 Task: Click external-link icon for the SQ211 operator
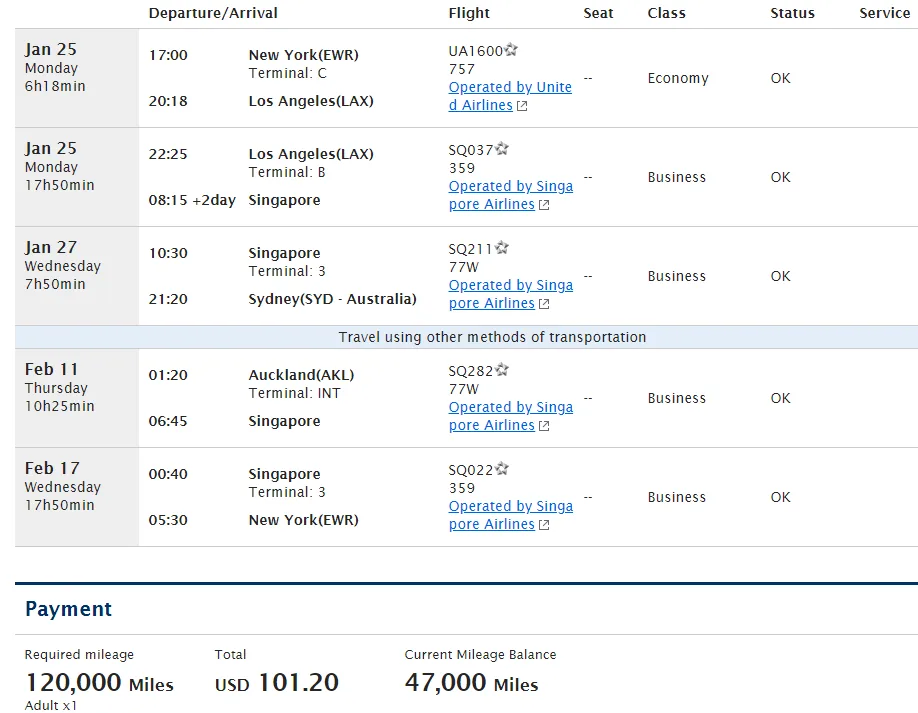pos(544,304)
